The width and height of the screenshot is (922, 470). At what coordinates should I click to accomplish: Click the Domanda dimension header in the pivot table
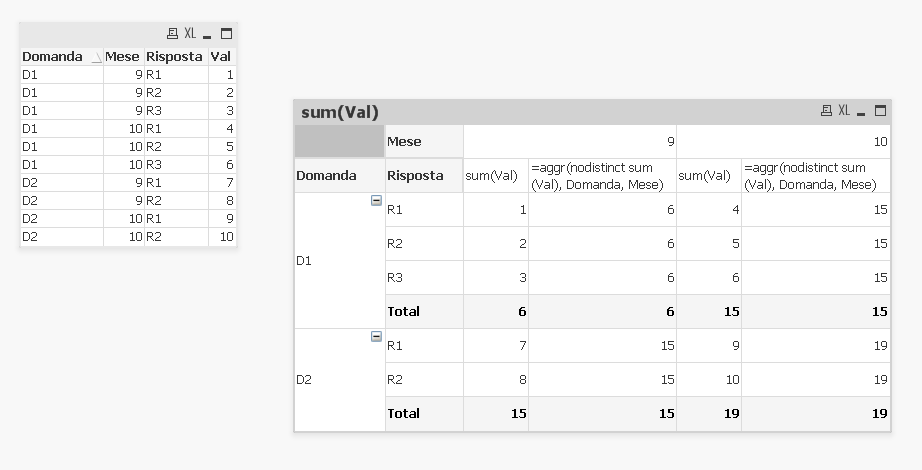click(x=326, y=175)
